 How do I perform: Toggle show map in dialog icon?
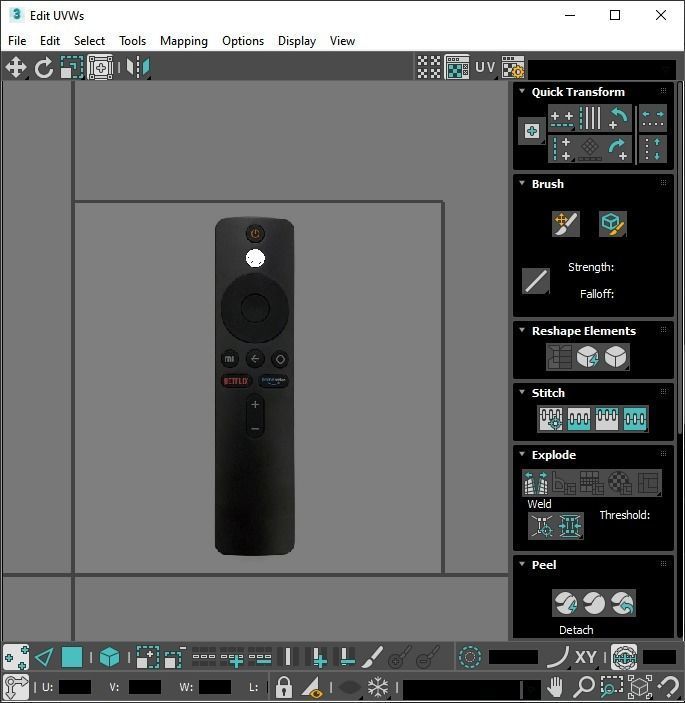(x=457, y=68)
